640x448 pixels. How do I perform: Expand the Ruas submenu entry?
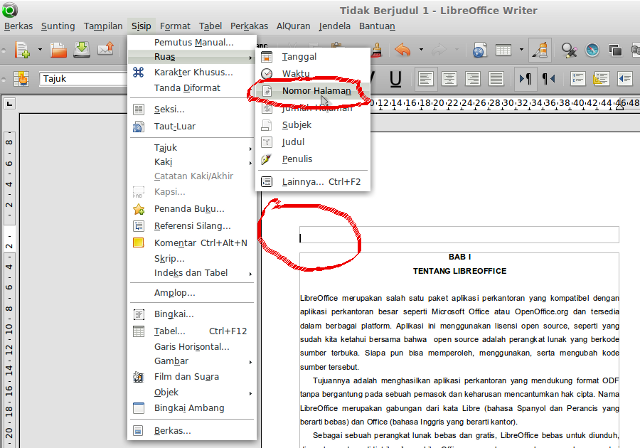click(192, 57)
